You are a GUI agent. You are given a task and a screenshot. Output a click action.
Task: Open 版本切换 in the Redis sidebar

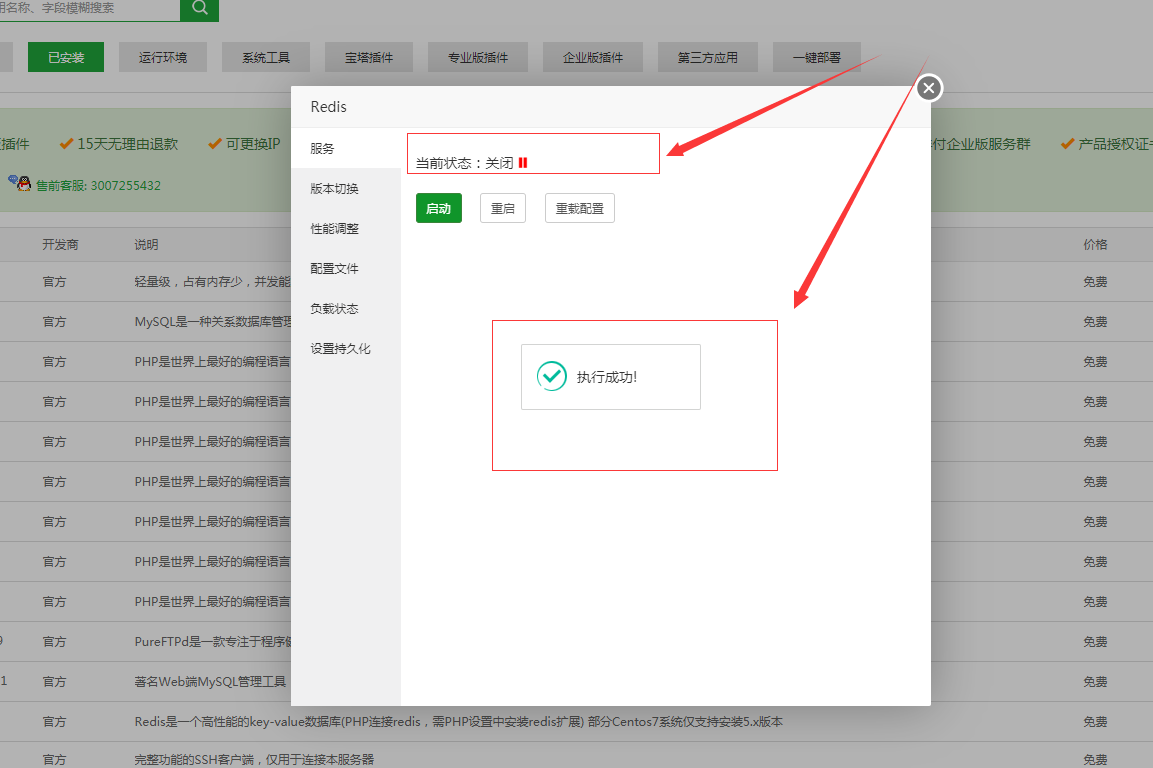[x=346, y=188]
